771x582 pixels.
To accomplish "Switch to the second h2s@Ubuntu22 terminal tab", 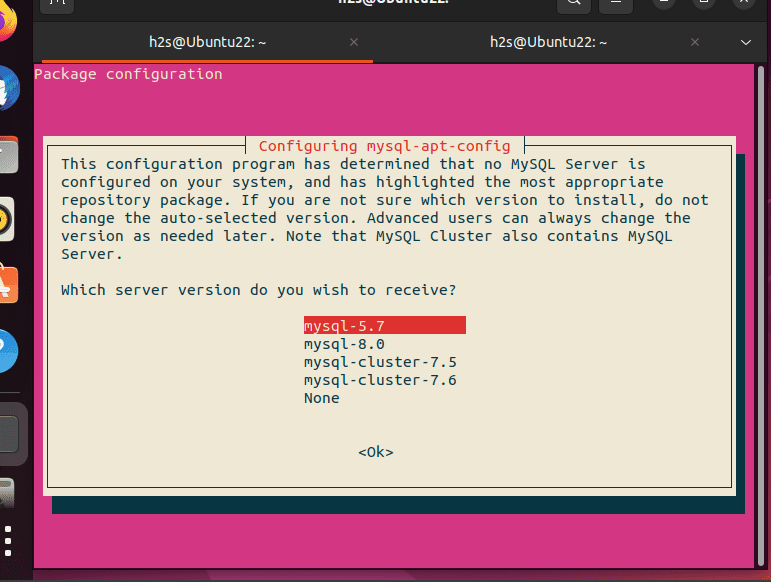I will 548,42.
